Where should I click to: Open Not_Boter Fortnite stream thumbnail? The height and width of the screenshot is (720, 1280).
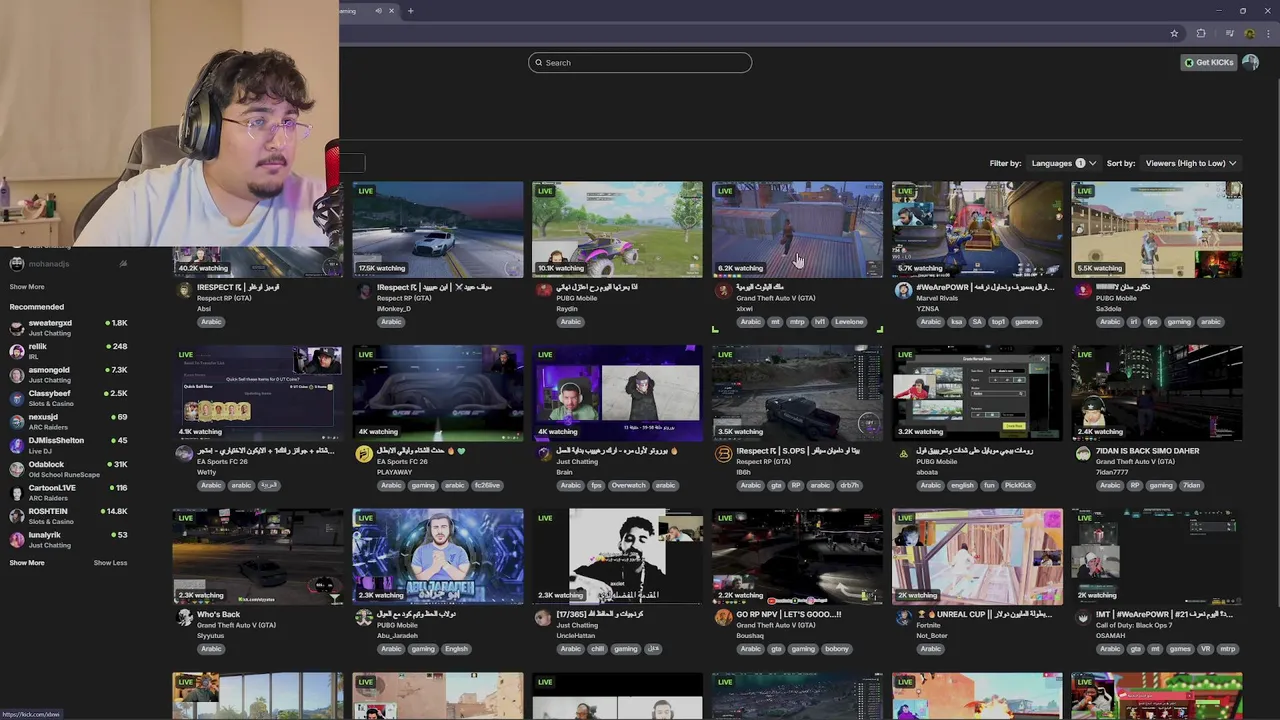(977, 557)
